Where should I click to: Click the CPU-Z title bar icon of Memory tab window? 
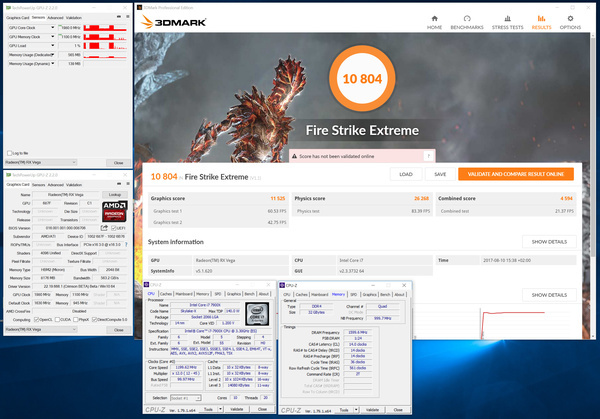point(282,285)
